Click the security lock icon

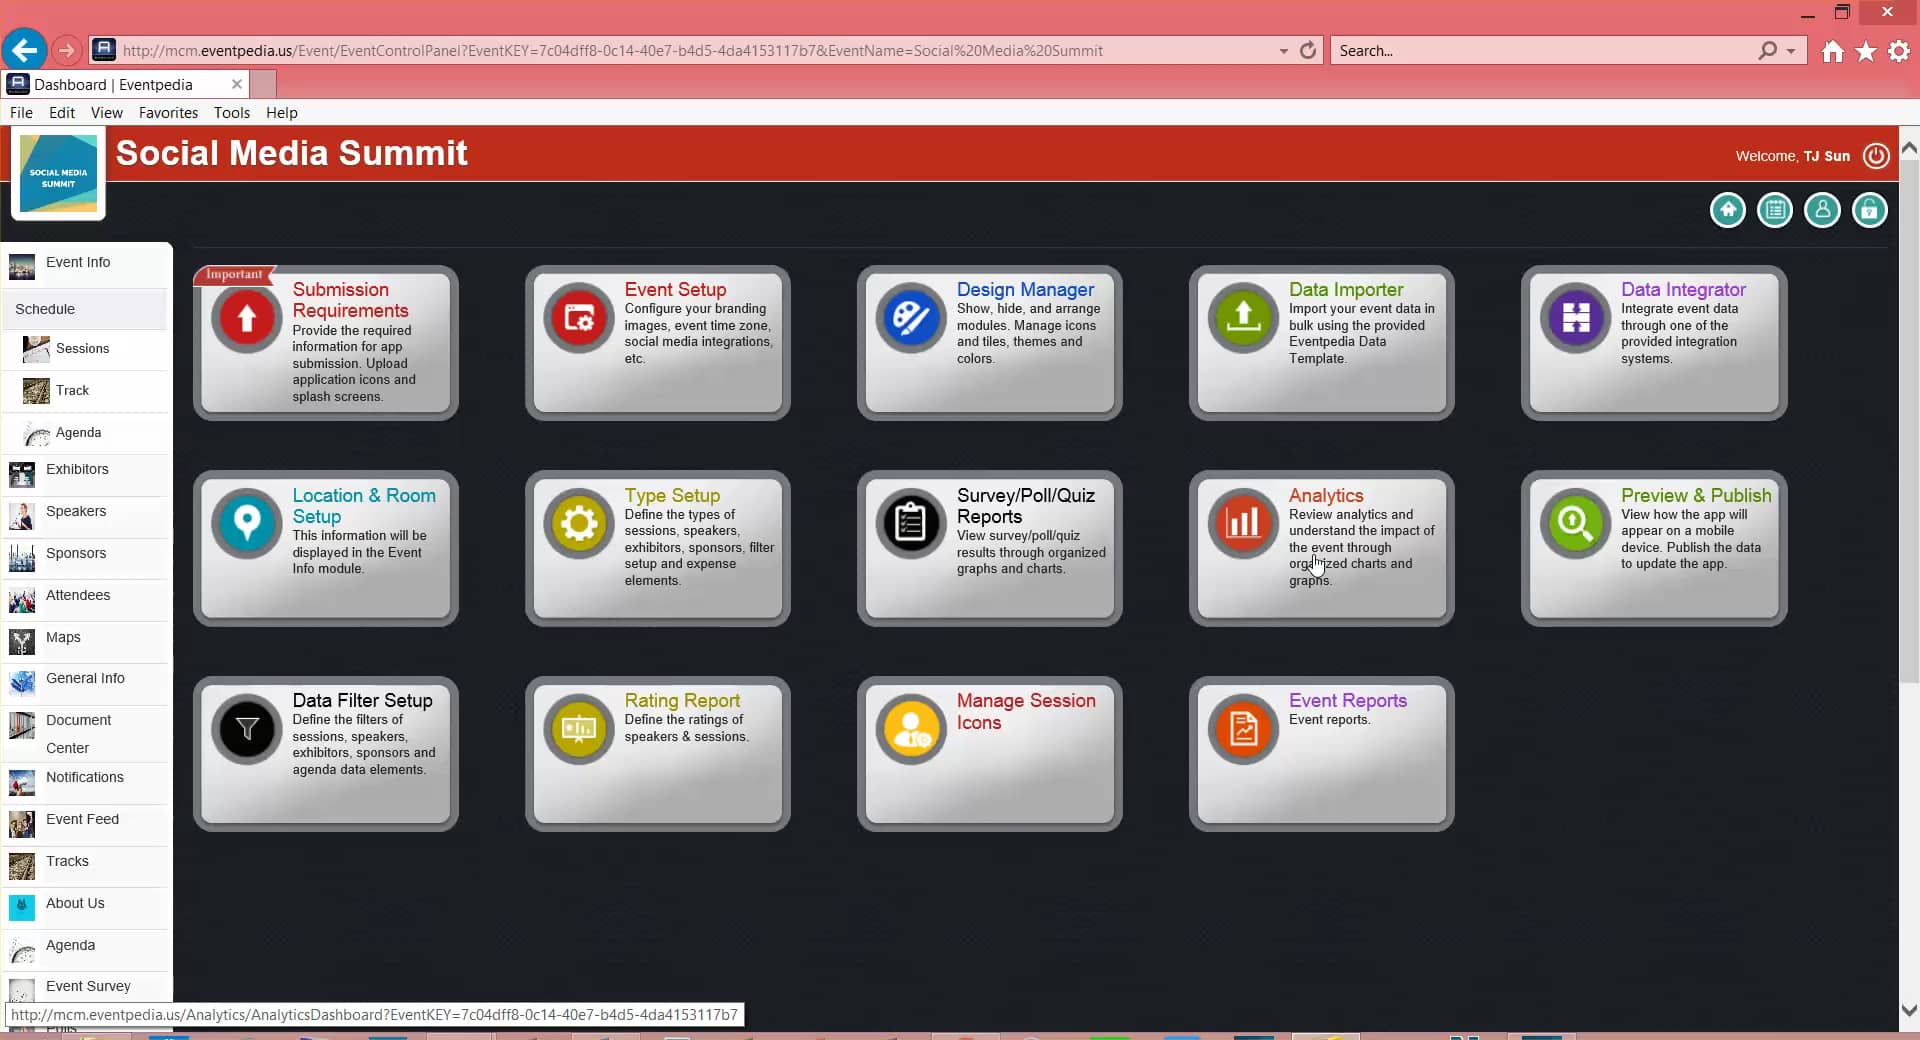point(1870,210)
